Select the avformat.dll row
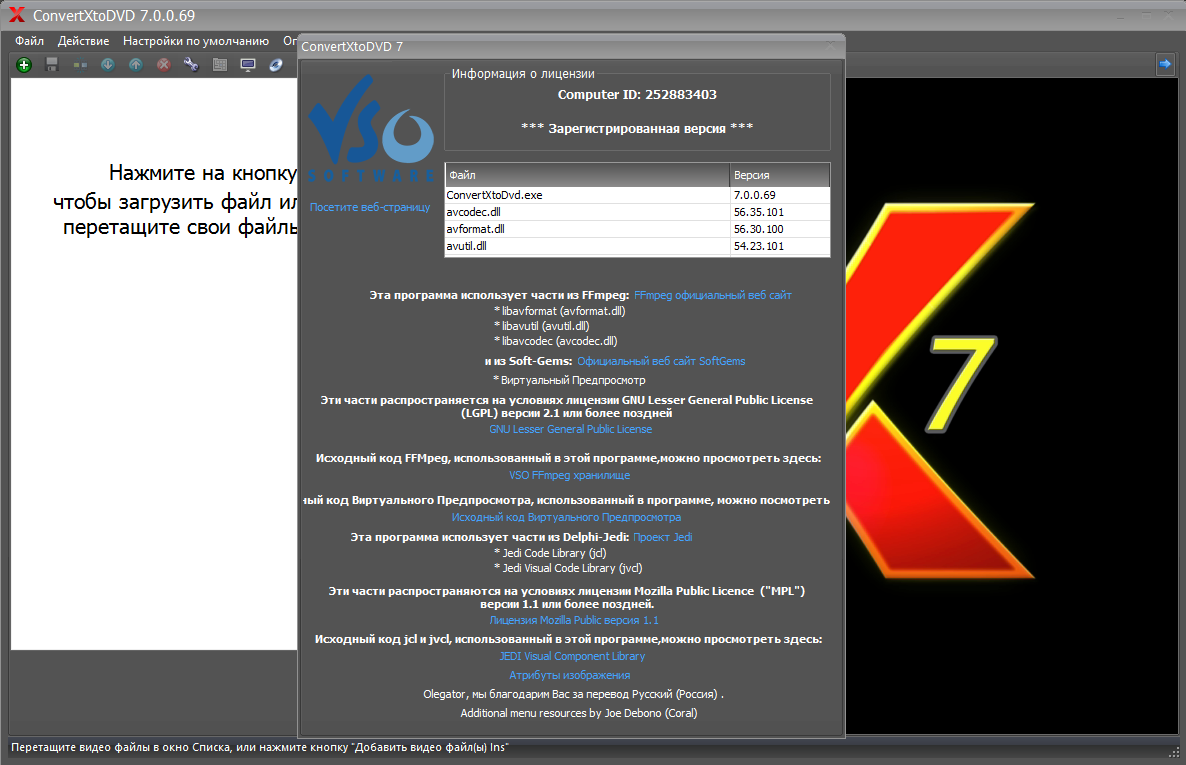The height and width of the screenshot is (765, 1186). (637, 229)
